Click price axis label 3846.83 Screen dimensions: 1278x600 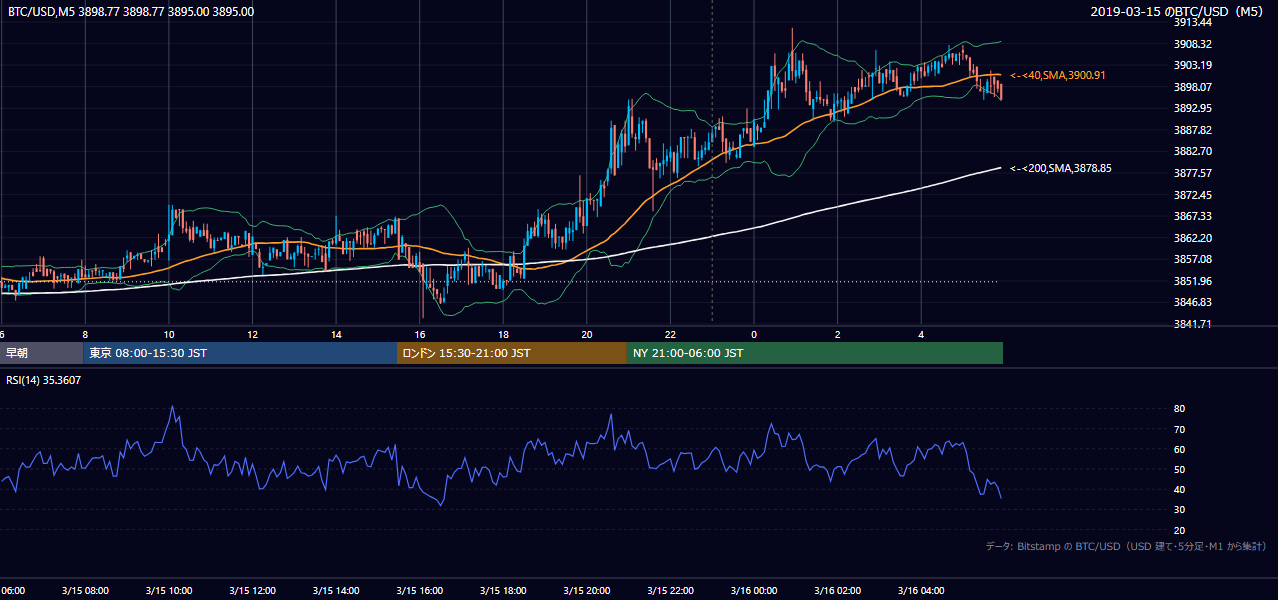(1192, 302)
